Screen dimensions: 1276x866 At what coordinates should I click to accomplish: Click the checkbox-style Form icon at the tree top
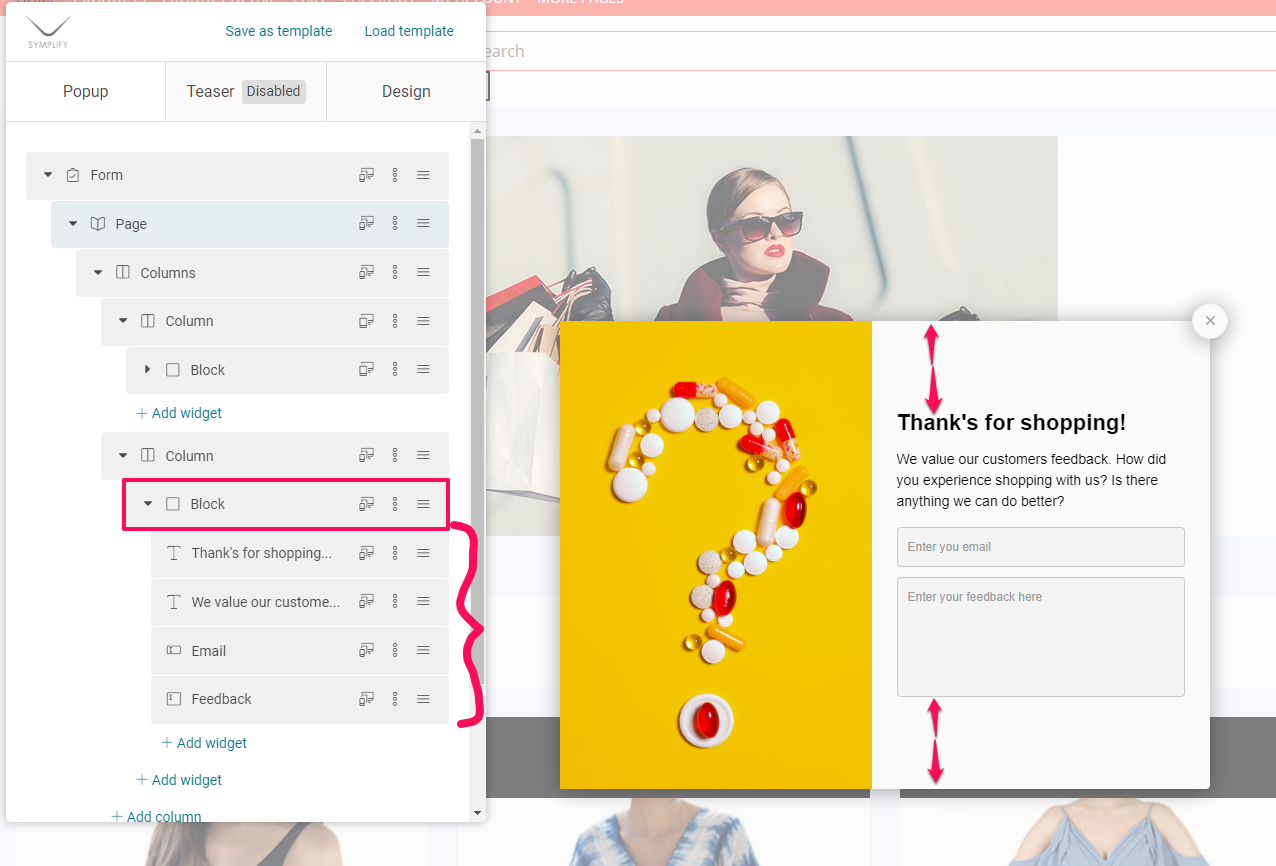[72, 174]
